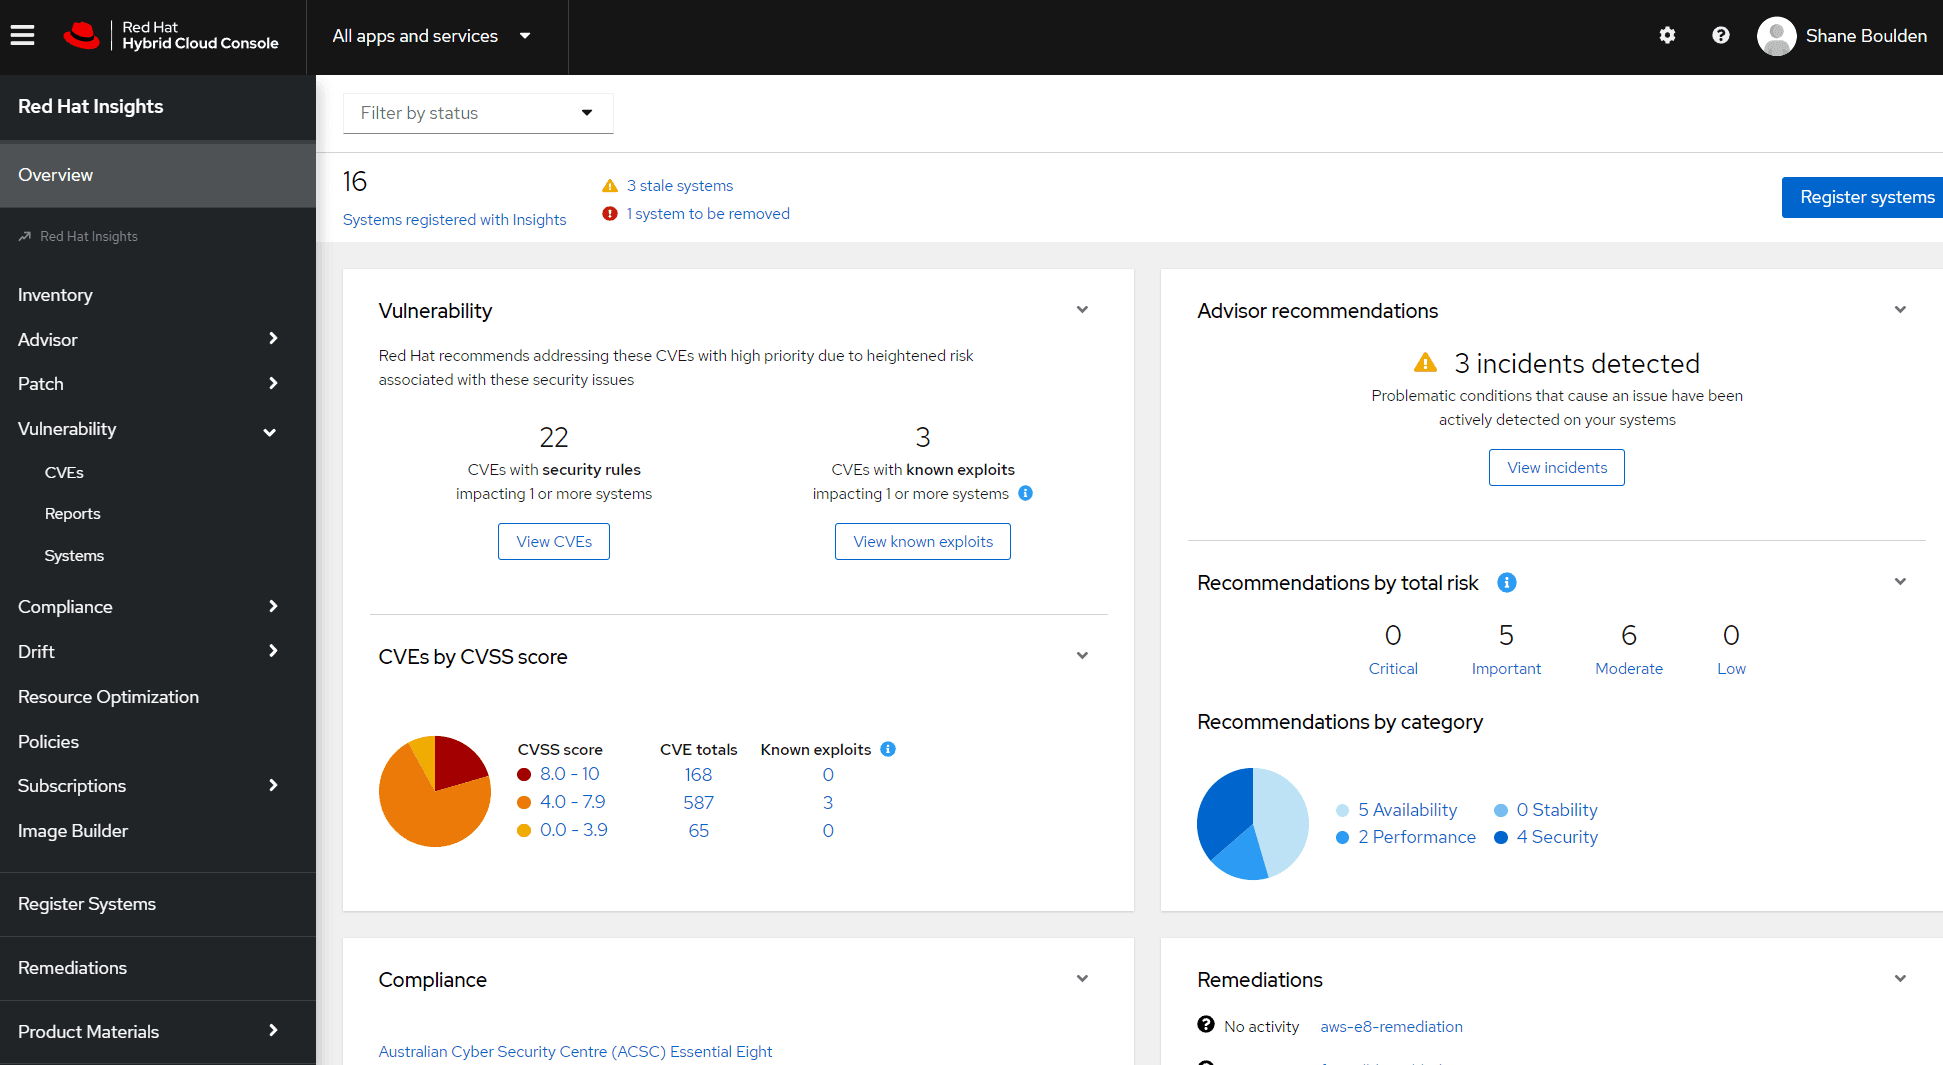This screenshot has height=1065, width=1943.
Task: Click the user avatar icon
Action: pyautogui.click(x=1776, y=36)
